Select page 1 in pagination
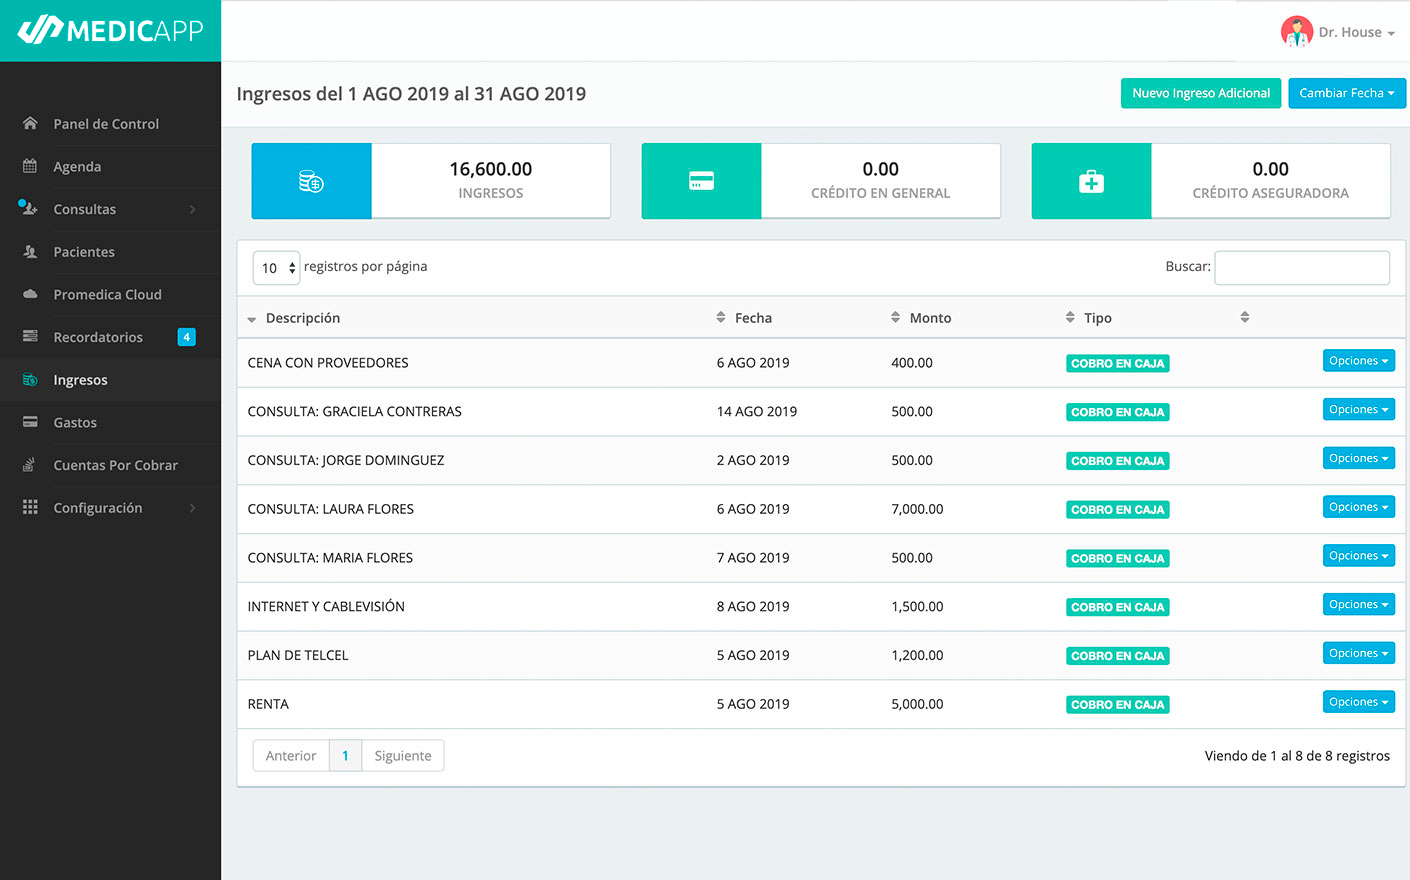The width and height of the screenshot is (1410, 880). click(345, 756)
